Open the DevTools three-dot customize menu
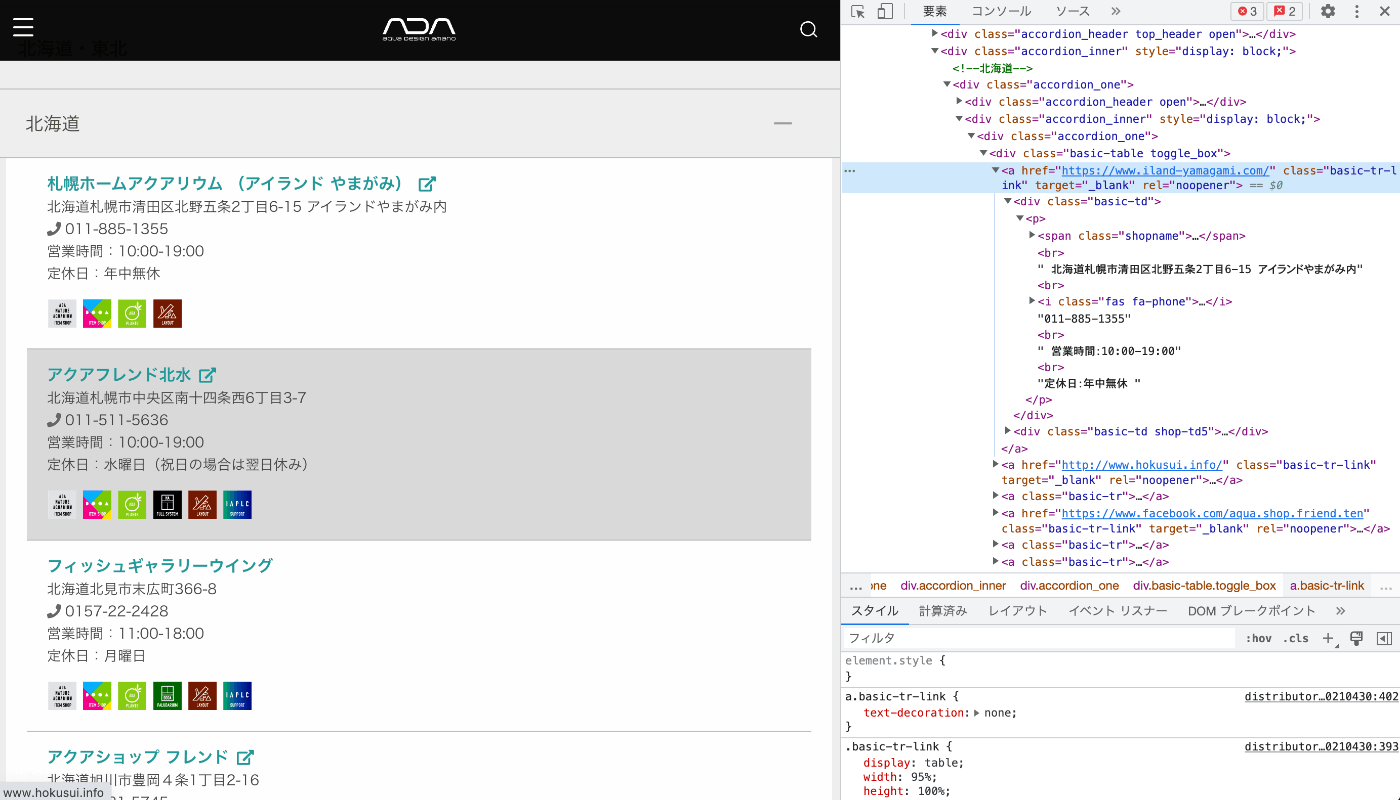1400x800 pixels. click(x=1357, y=11)
